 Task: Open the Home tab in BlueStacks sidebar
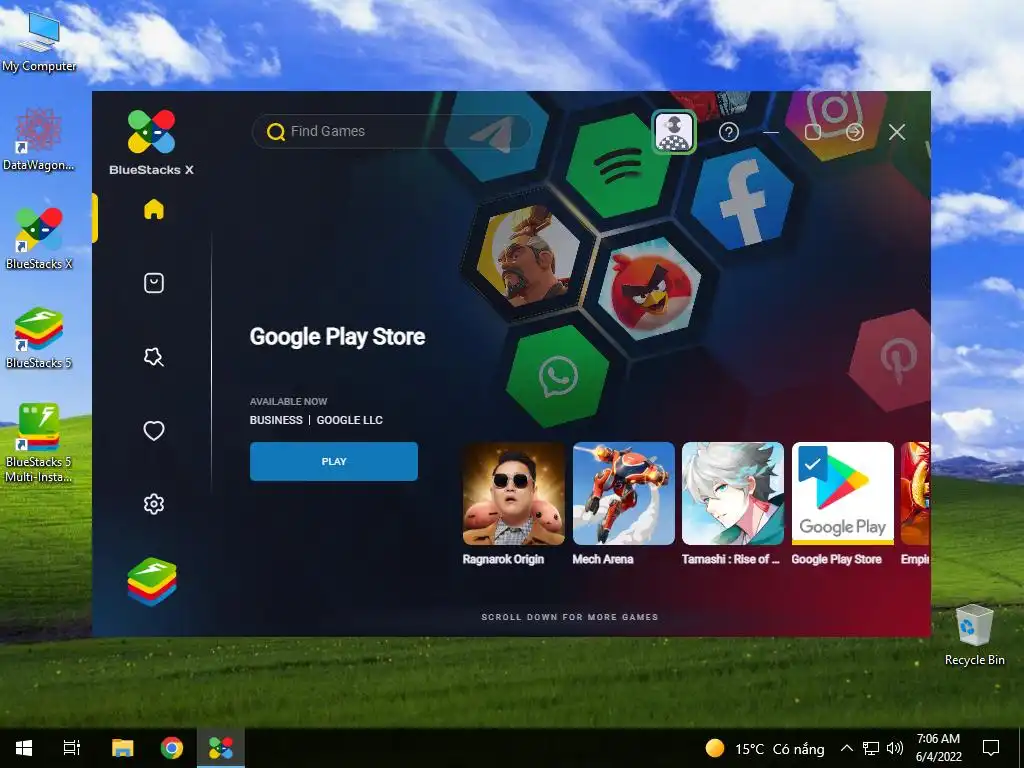153,210
